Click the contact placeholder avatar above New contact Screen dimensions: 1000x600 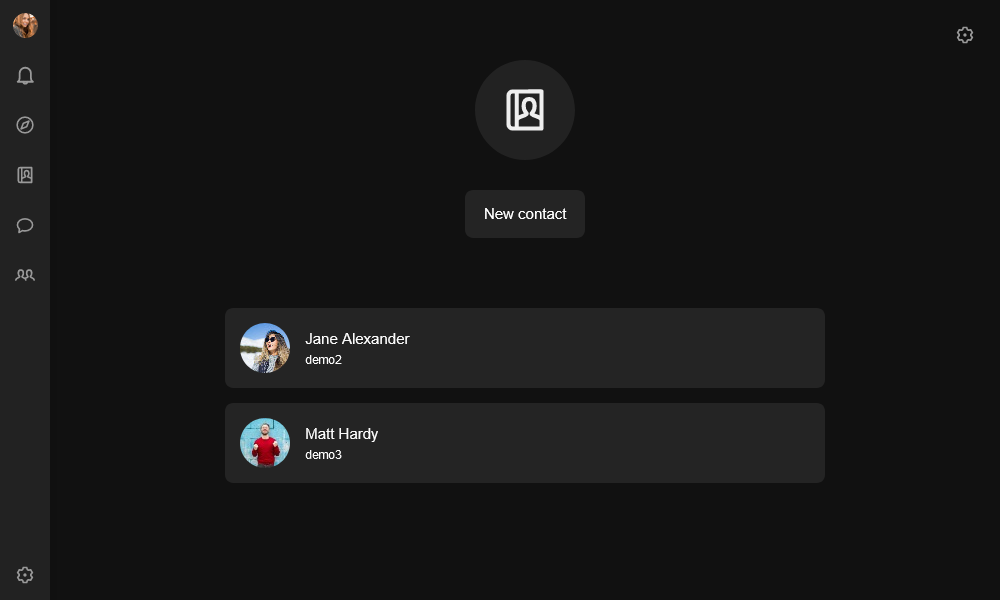click(525, 110)
